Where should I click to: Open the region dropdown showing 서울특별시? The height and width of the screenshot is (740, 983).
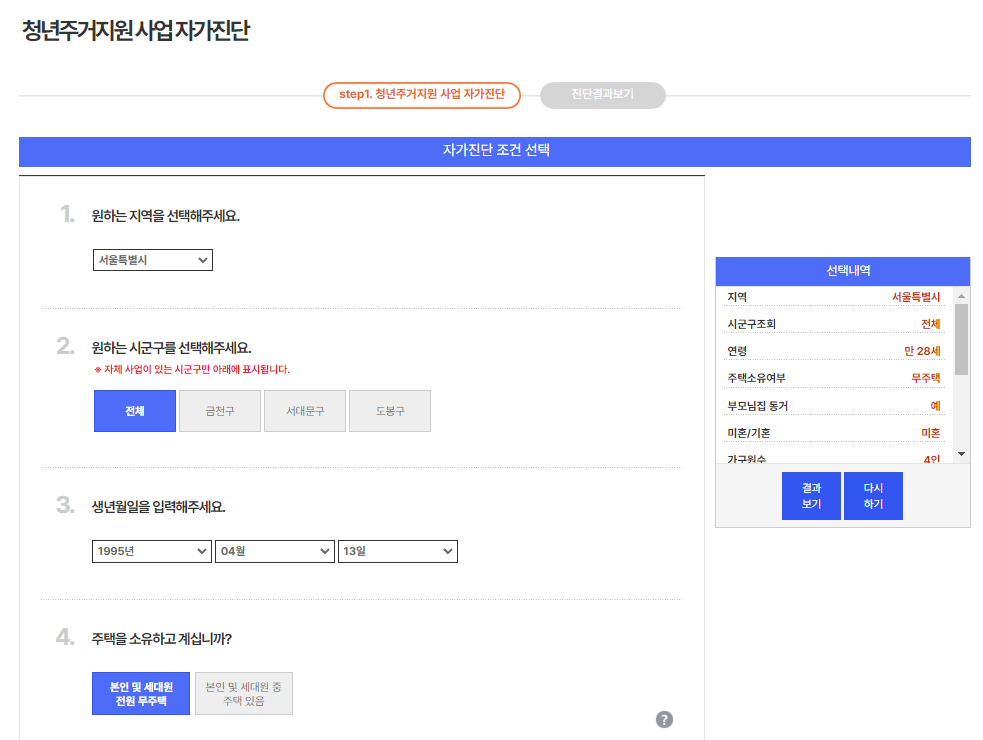pyautogui.click(x=152, y=259)
